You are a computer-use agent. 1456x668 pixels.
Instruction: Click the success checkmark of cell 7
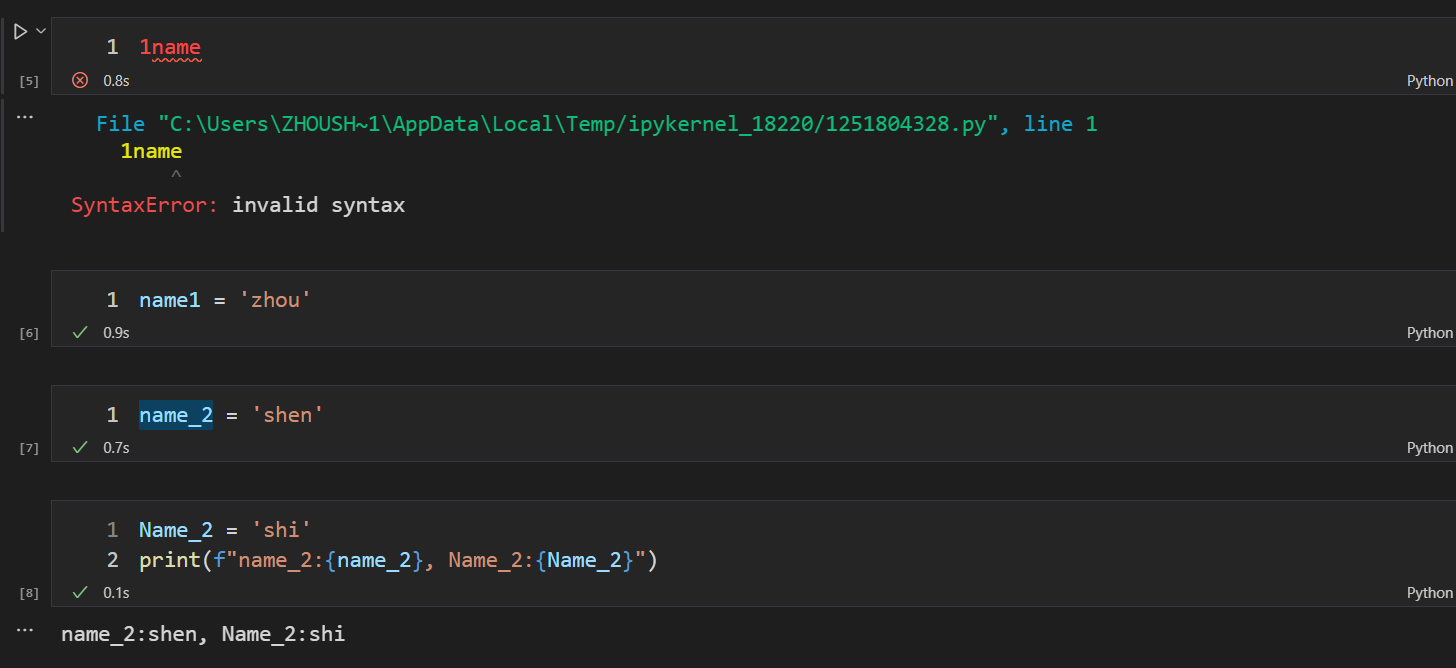coord(80,447)
